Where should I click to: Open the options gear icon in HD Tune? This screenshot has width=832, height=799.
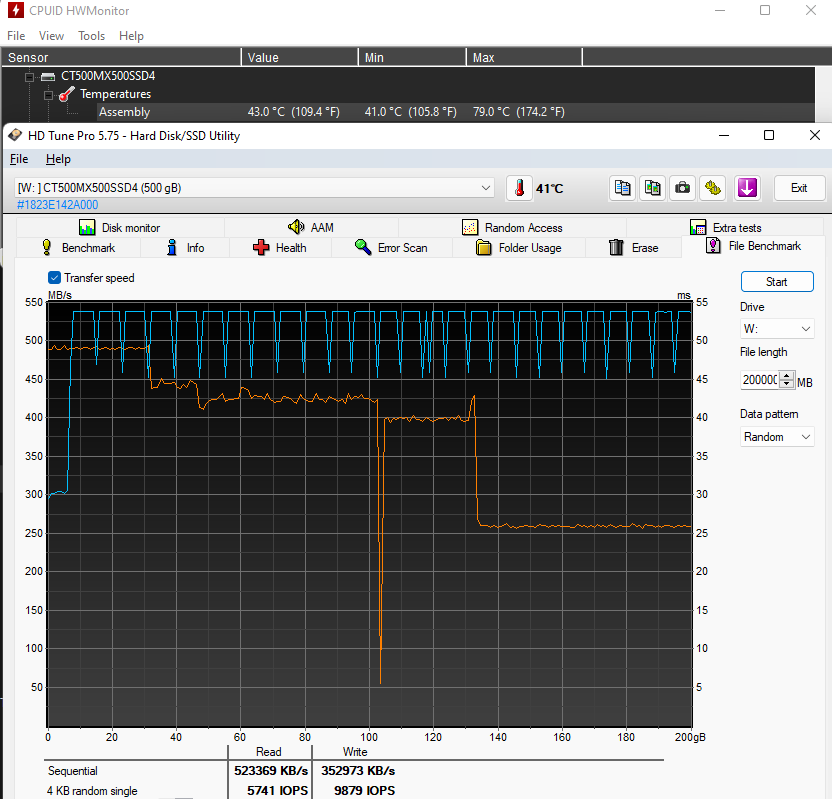point(713,188)
